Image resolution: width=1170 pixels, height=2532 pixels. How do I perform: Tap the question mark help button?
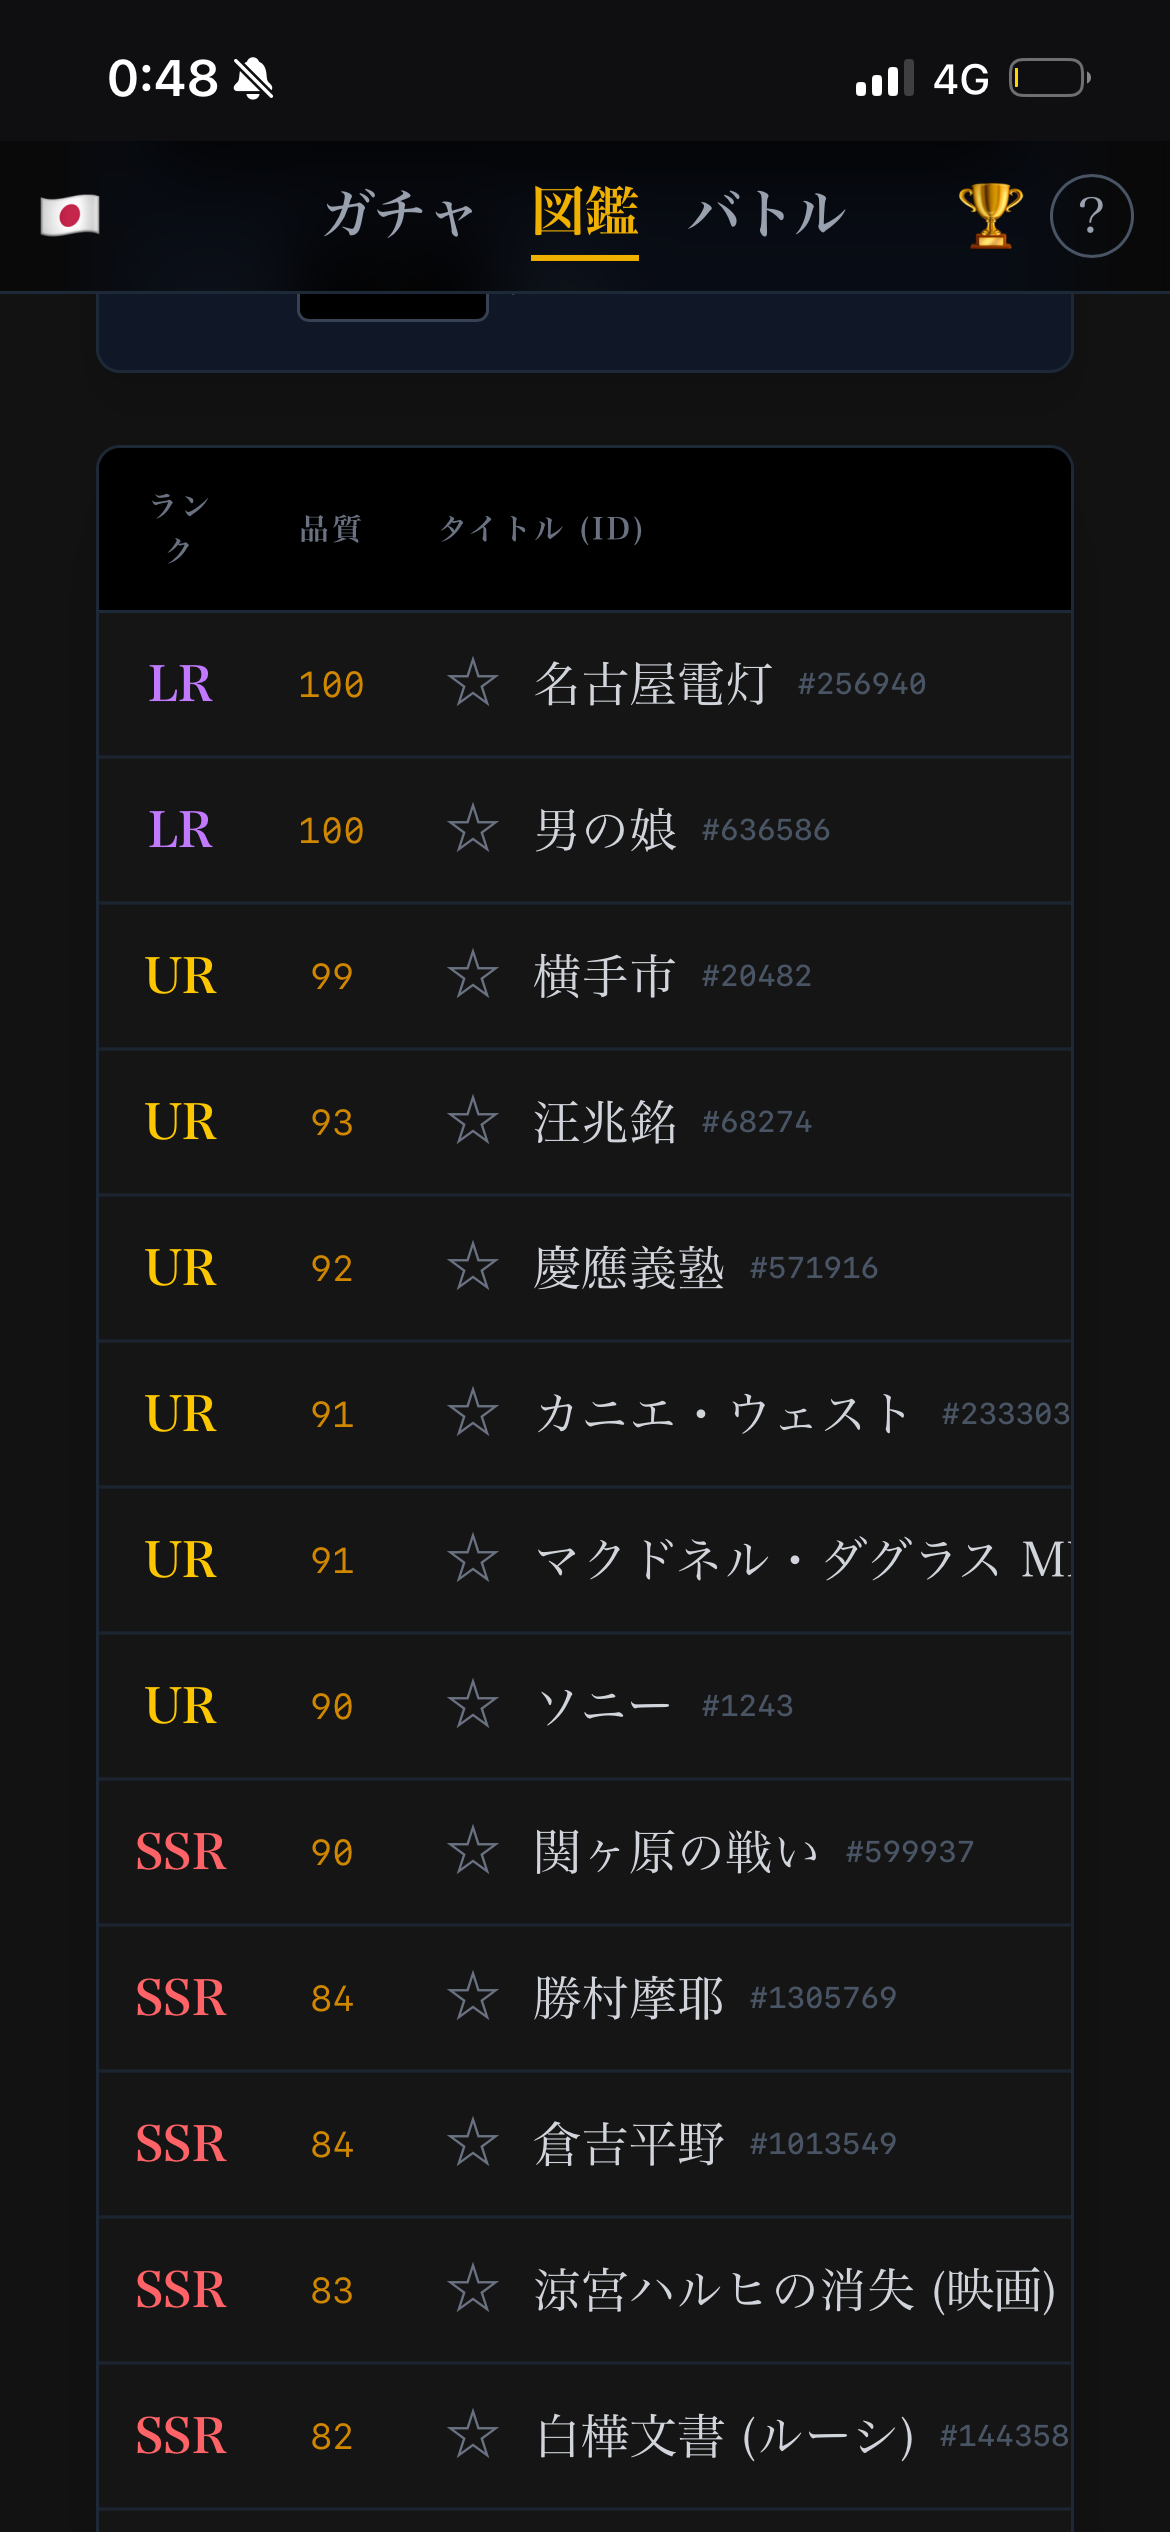[x=1091, y=216]
